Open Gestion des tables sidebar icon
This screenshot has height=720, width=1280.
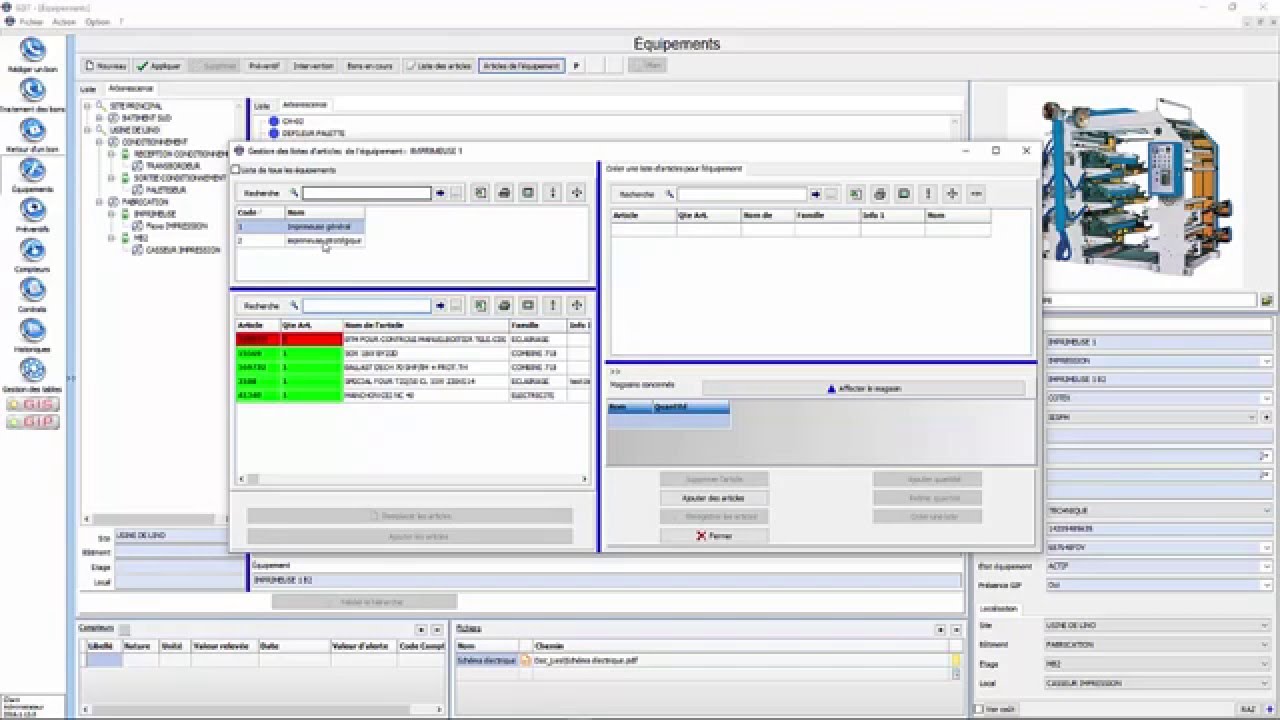(33, 370)
